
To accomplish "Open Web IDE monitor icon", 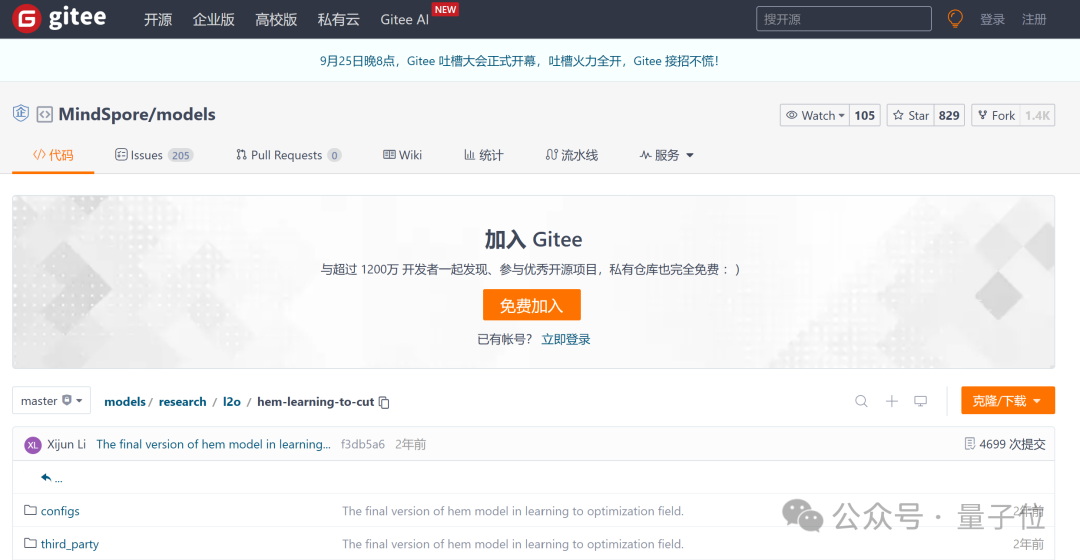I will click(x=920, y=401).
